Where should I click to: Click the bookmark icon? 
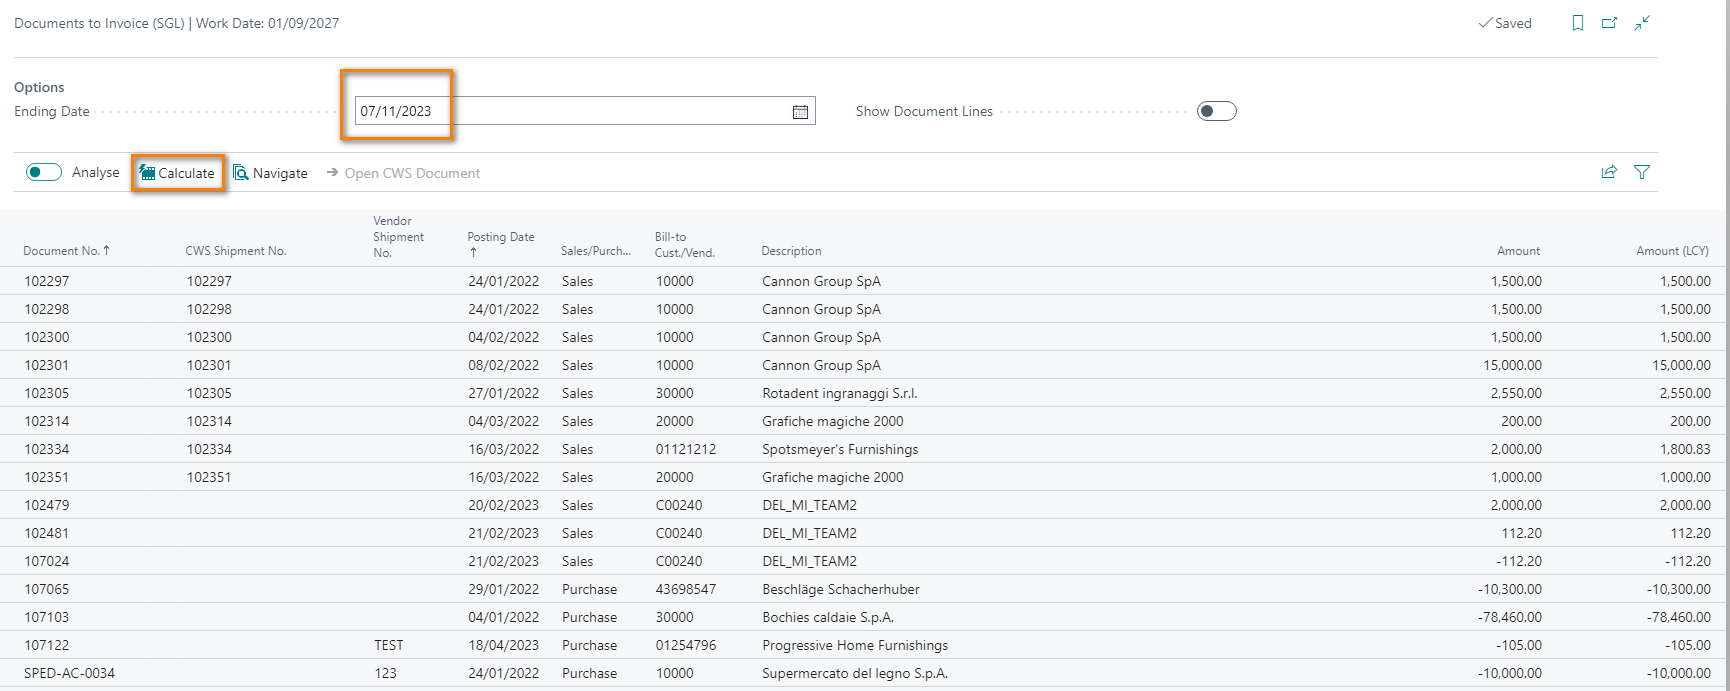pyautogui.click(x=1578, y=23)
